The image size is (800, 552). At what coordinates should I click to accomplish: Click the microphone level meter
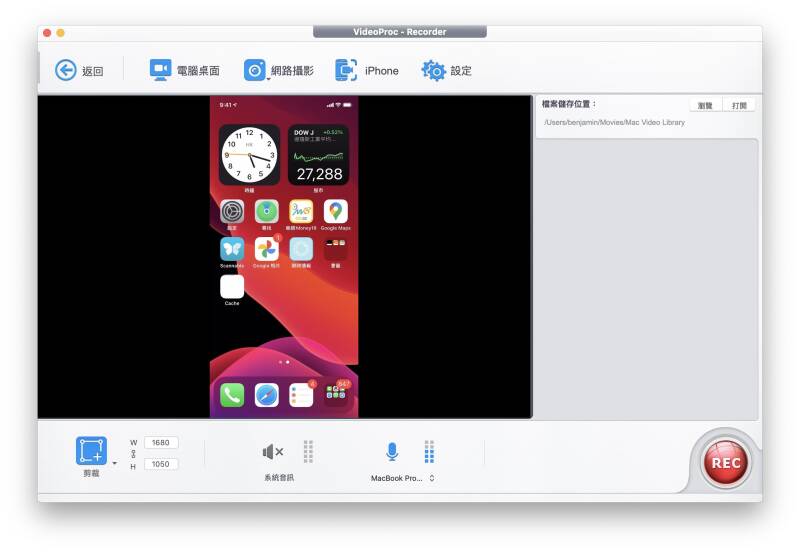(x=429, y=451)
